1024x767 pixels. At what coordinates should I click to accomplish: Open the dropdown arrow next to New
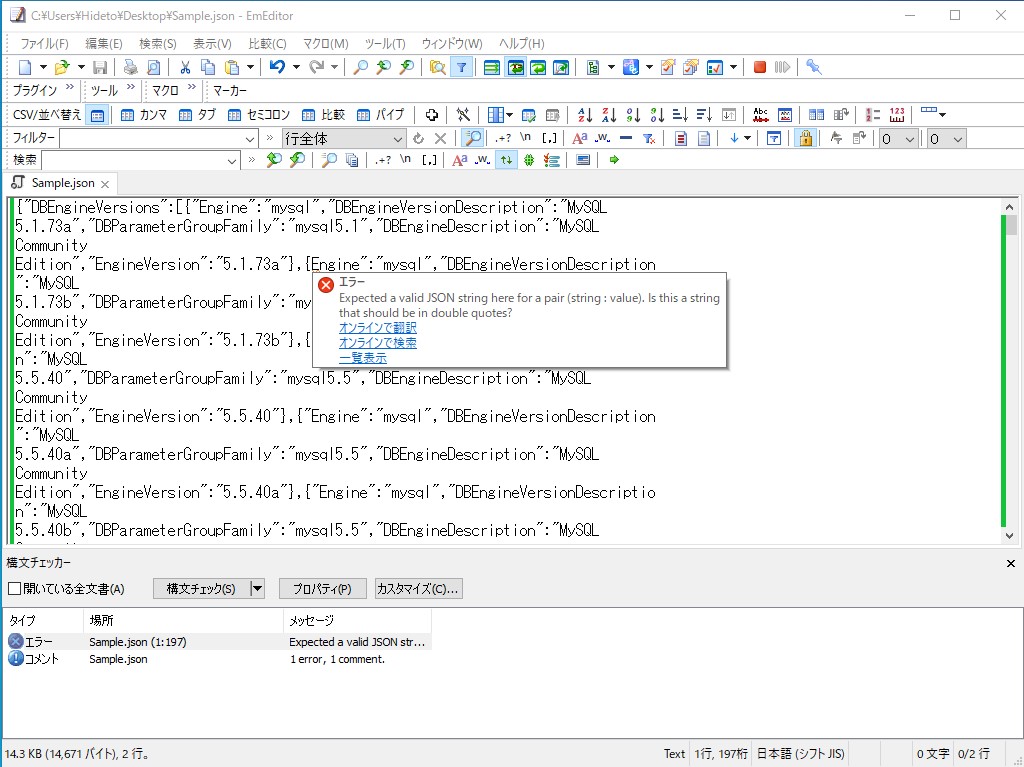tap(43, 67)
